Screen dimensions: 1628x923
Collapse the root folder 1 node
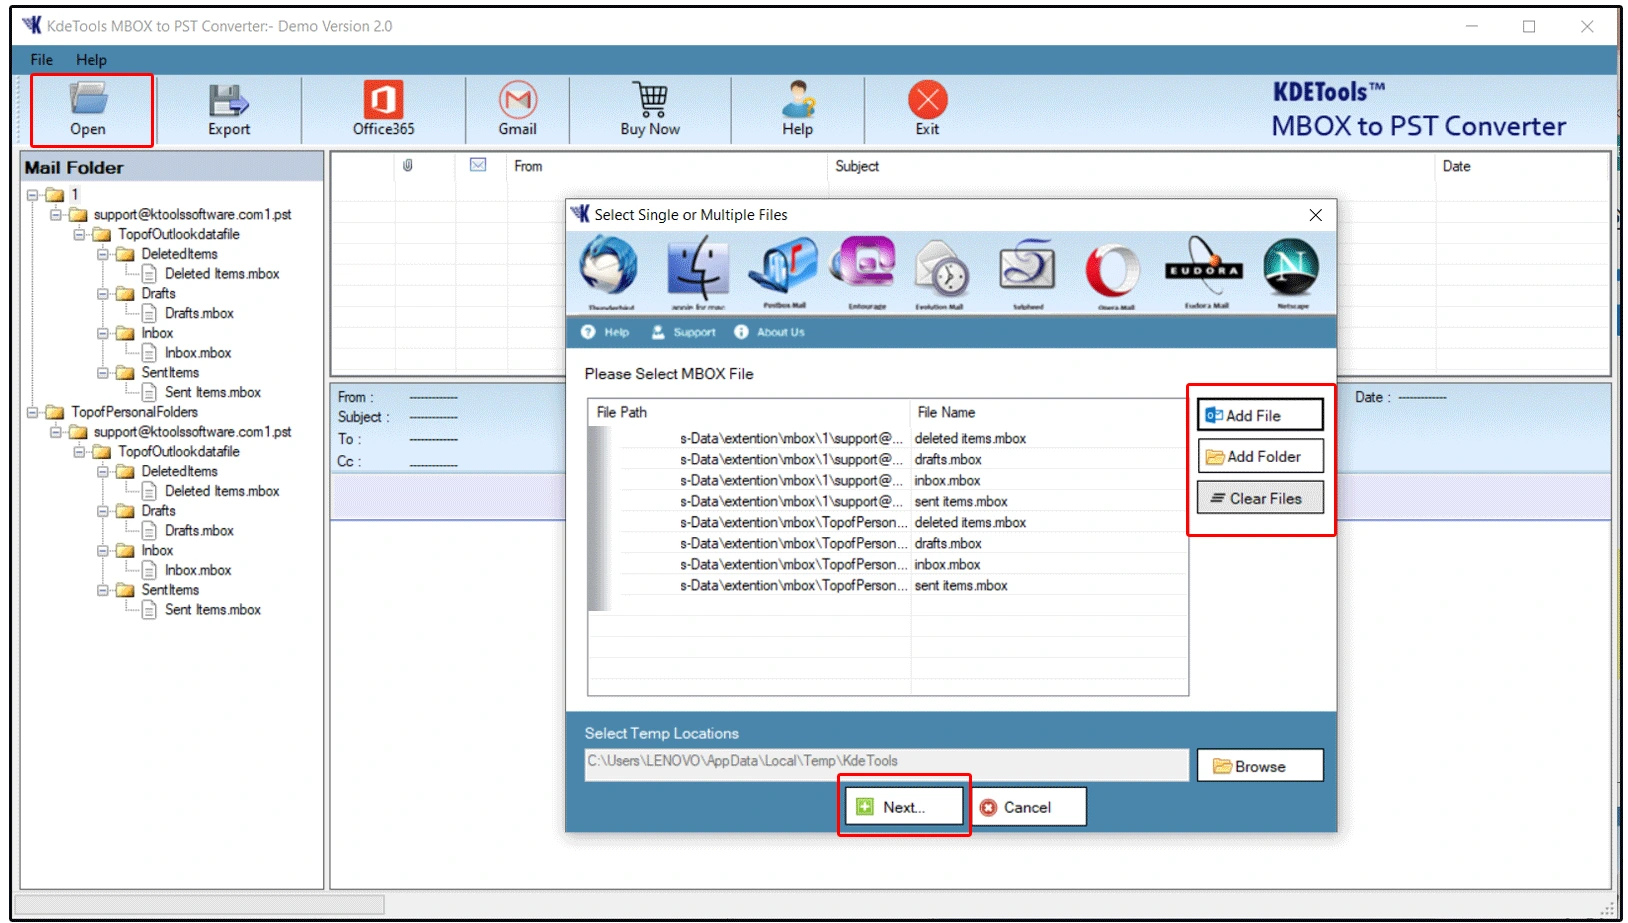[33, 195]
